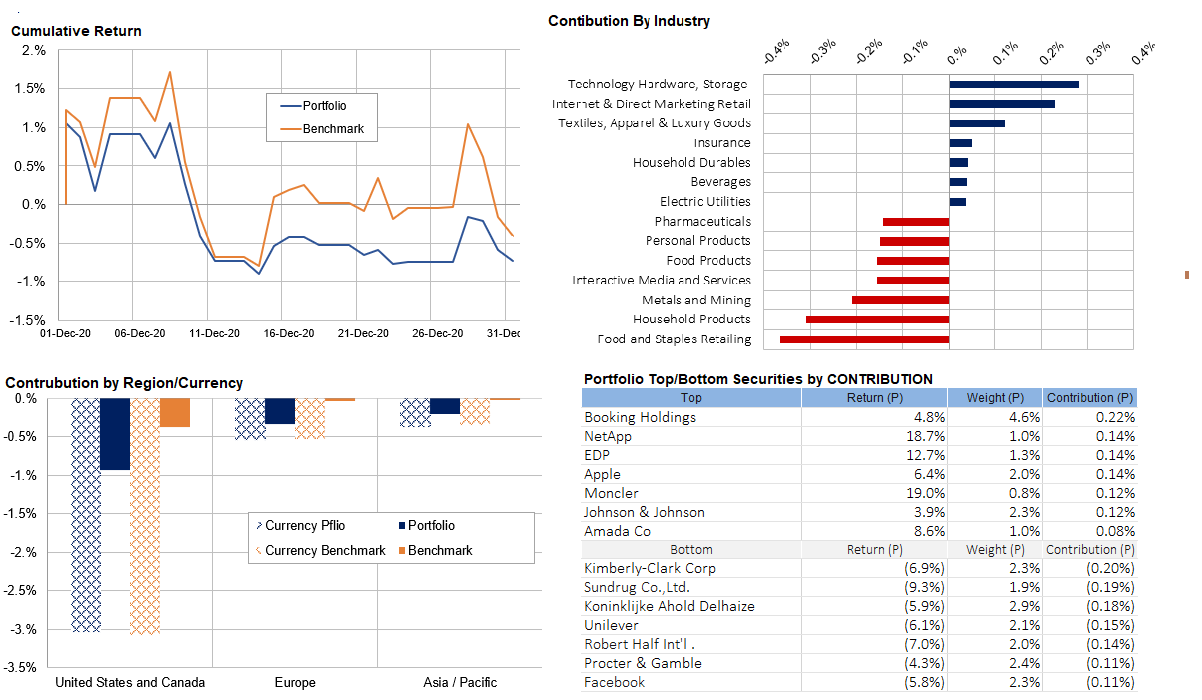Select the Kimberly-Clark Corp cell
This screenshot has width=1202, height=700.
click(650, 568)
